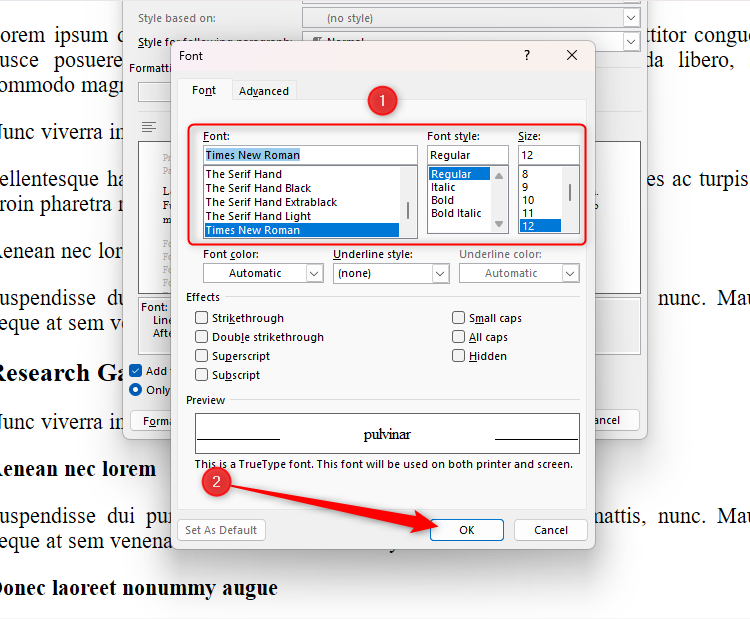The width and height of the screenshot is (750, 619).
Task: Switch to the Advanced tab
Action: [264, 91]
